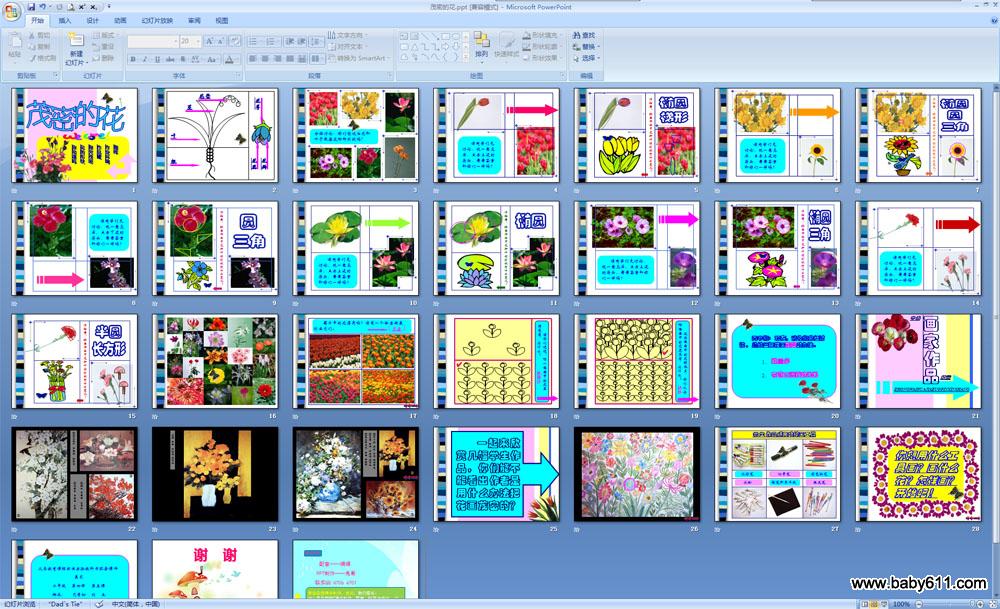
Task: Click the "Dad's Tie" theme name in status bar
Action: [x=66, y=604]
